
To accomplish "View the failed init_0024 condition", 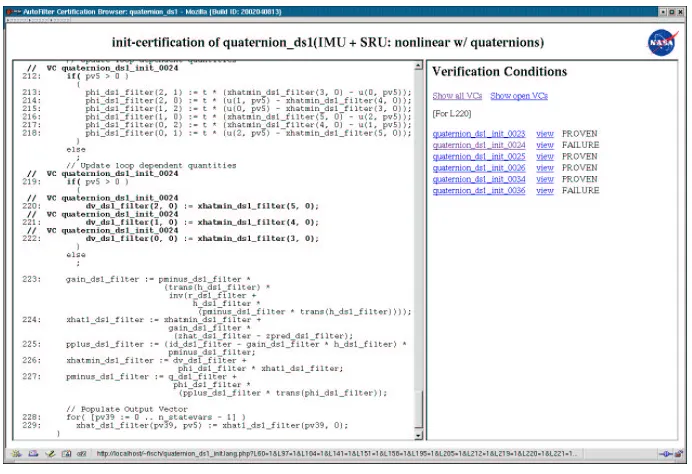I will (x=545, y=145).
